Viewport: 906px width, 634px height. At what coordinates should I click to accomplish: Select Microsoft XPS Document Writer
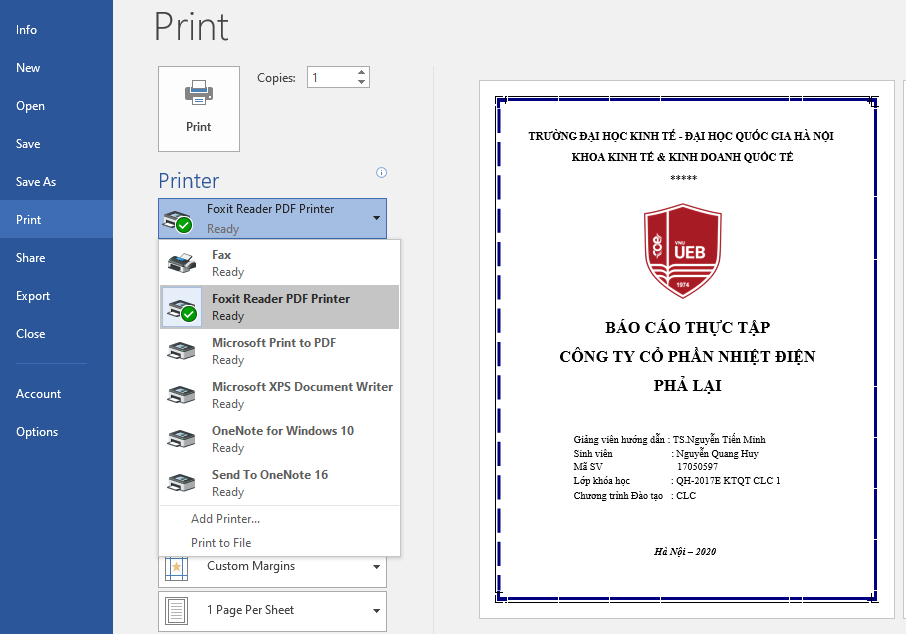pos(280,395)
